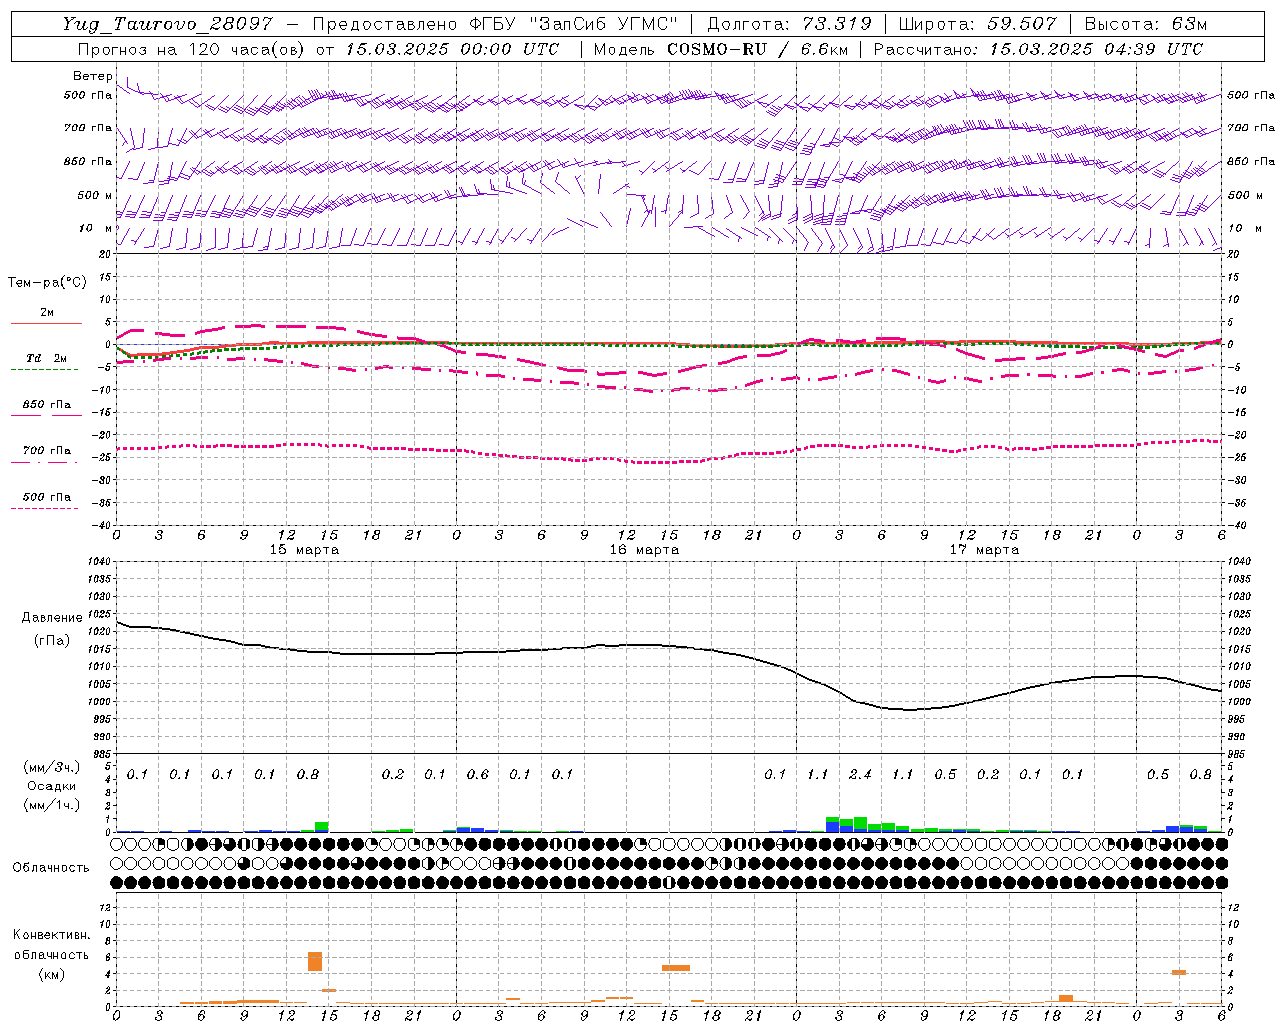Click the Тем-ра(°C) axis title
The width and height of the screenshot is (1280, 1024).
tap(47, 283)
